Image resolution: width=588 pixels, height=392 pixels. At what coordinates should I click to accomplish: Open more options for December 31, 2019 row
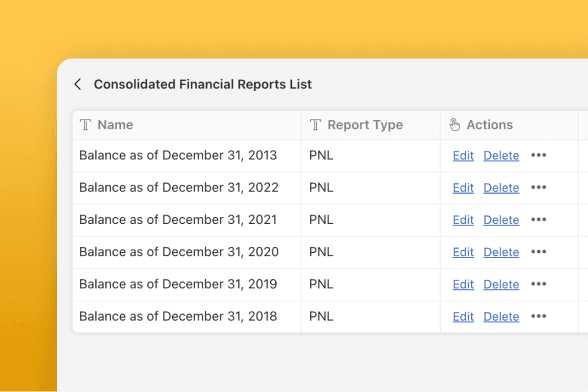pos(538,284)
